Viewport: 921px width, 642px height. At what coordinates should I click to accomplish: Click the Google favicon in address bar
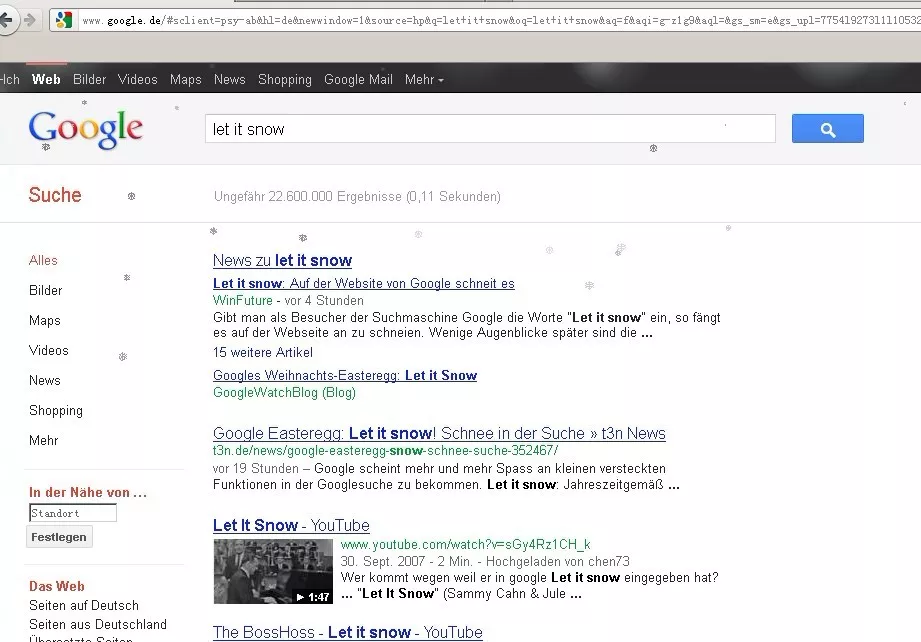[63, 21]
